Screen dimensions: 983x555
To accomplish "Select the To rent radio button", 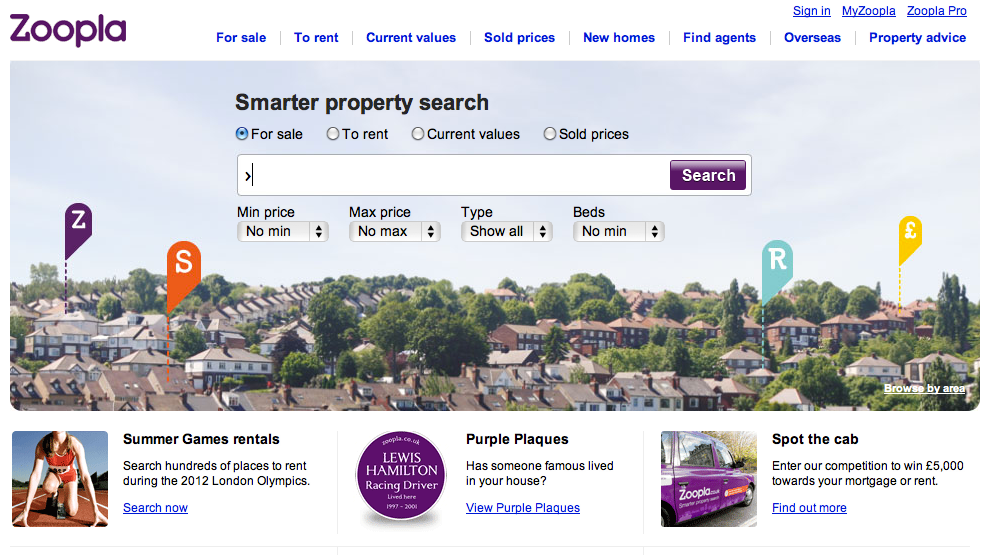I will pos(333,134).
